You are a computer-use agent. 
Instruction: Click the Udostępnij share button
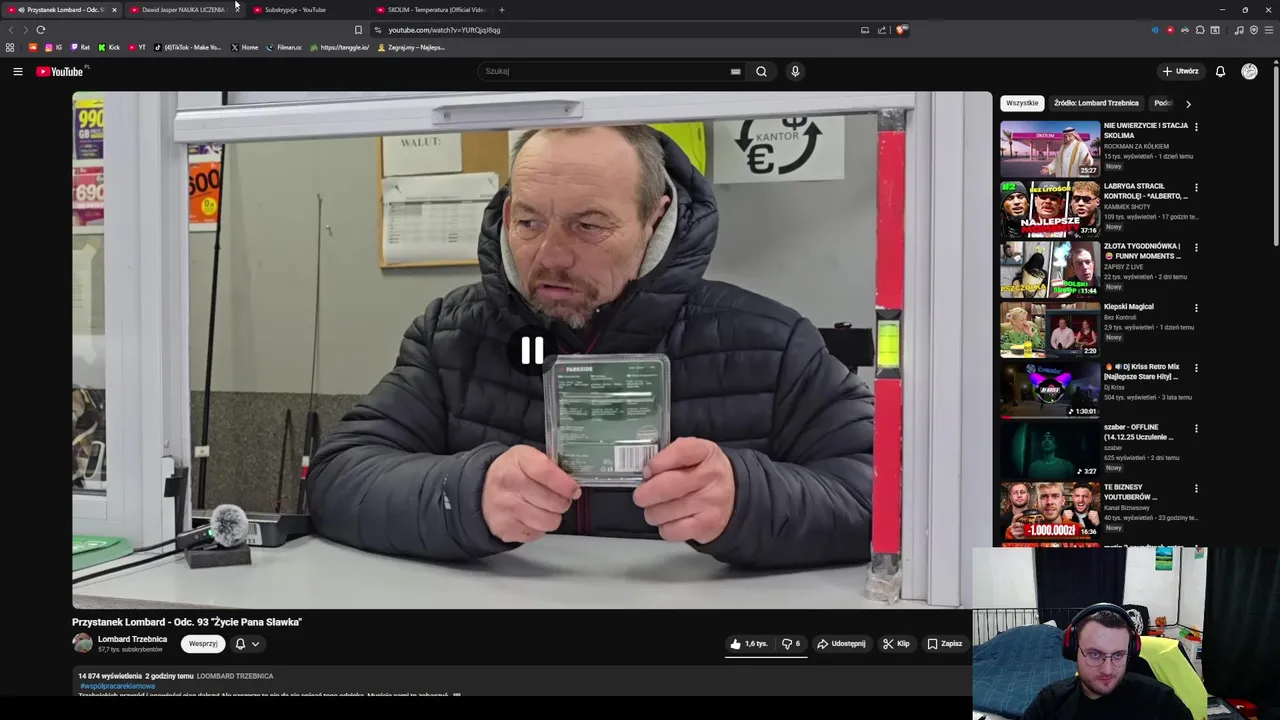[841, 644]
